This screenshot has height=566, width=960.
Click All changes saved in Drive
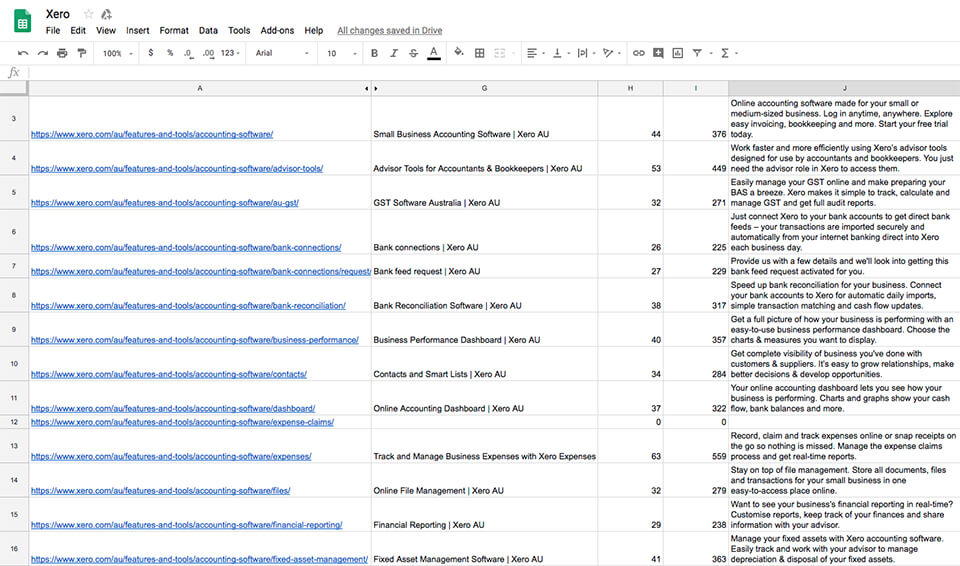coord(389,30)
